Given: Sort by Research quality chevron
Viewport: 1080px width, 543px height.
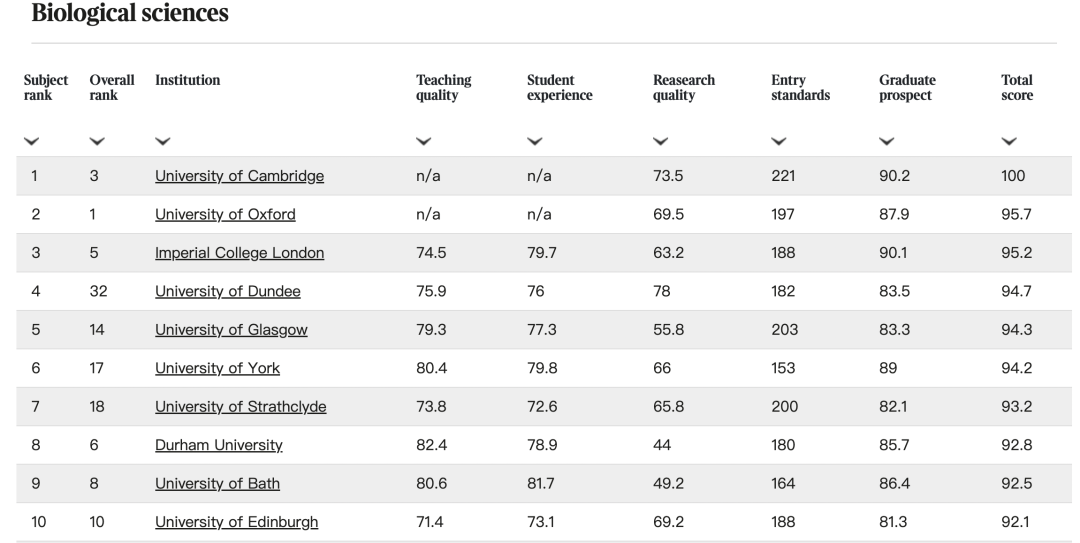Looking at the screenshot, I should tap(660, 142).
